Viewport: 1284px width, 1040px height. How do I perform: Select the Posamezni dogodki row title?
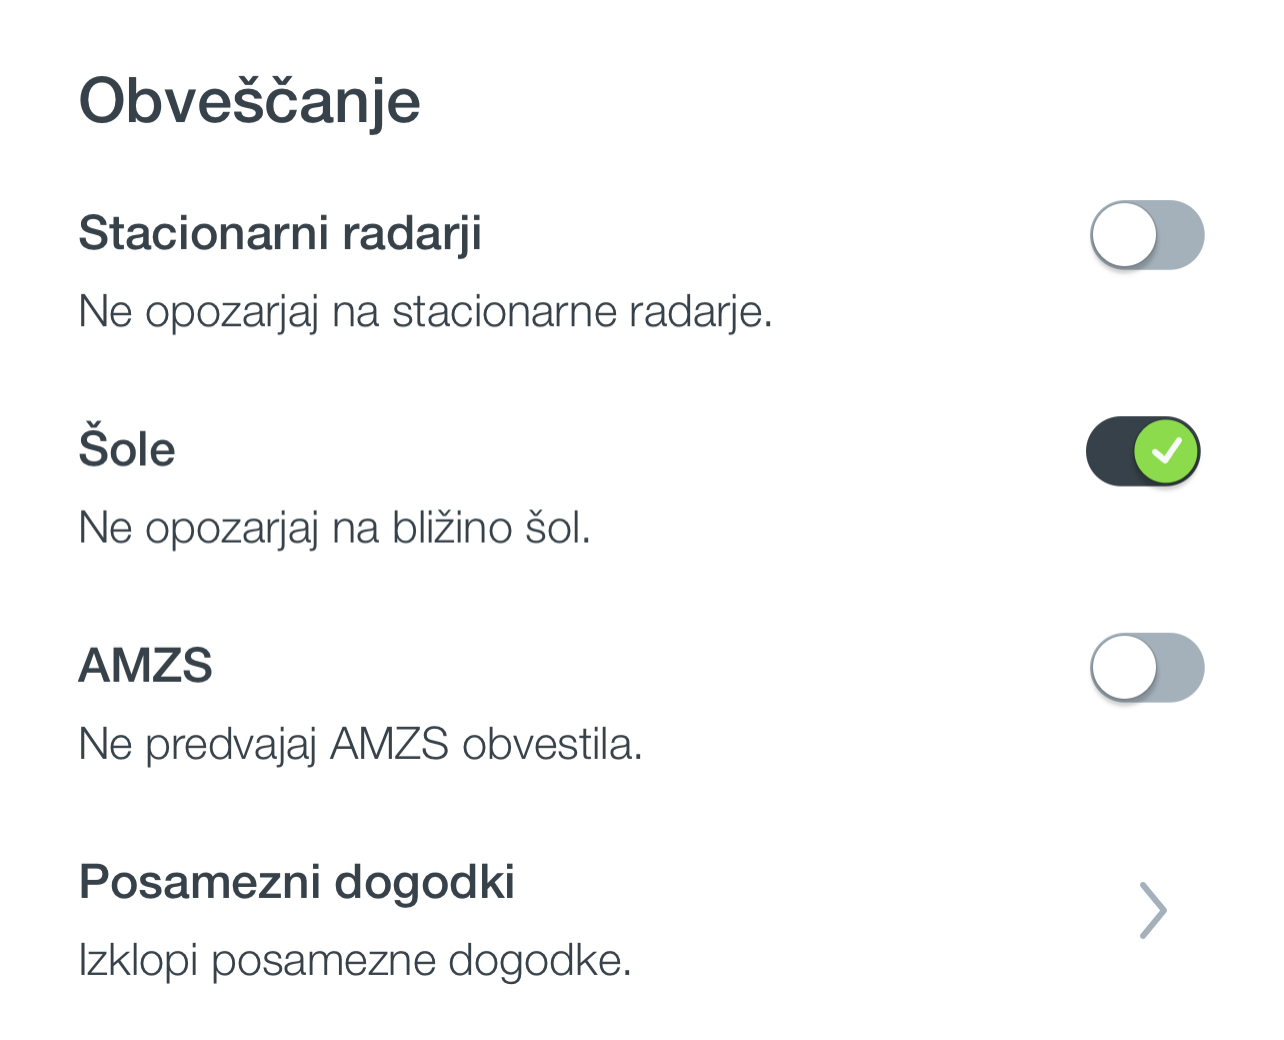pyautogui.click(x=296, y=882)
